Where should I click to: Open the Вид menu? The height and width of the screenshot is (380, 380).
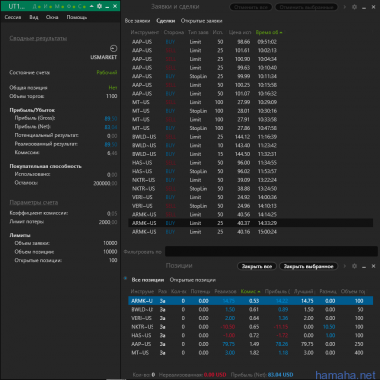pos(34,17)
